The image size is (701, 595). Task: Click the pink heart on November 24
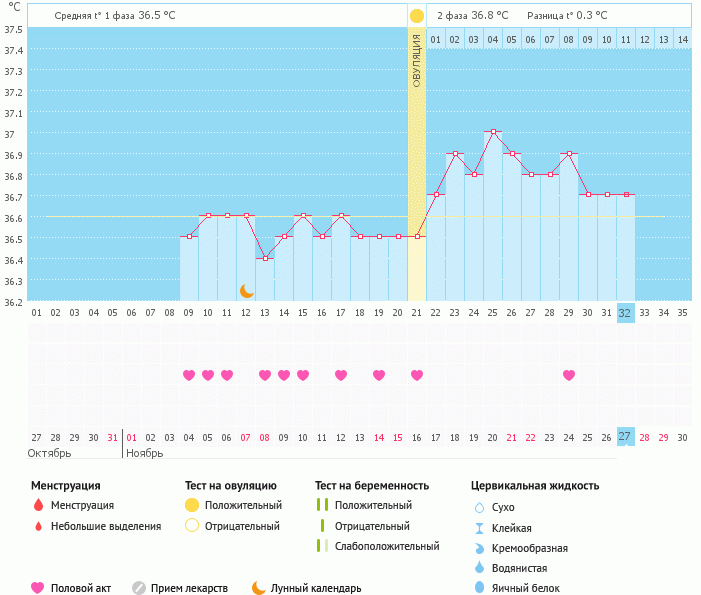pos(568,375)
